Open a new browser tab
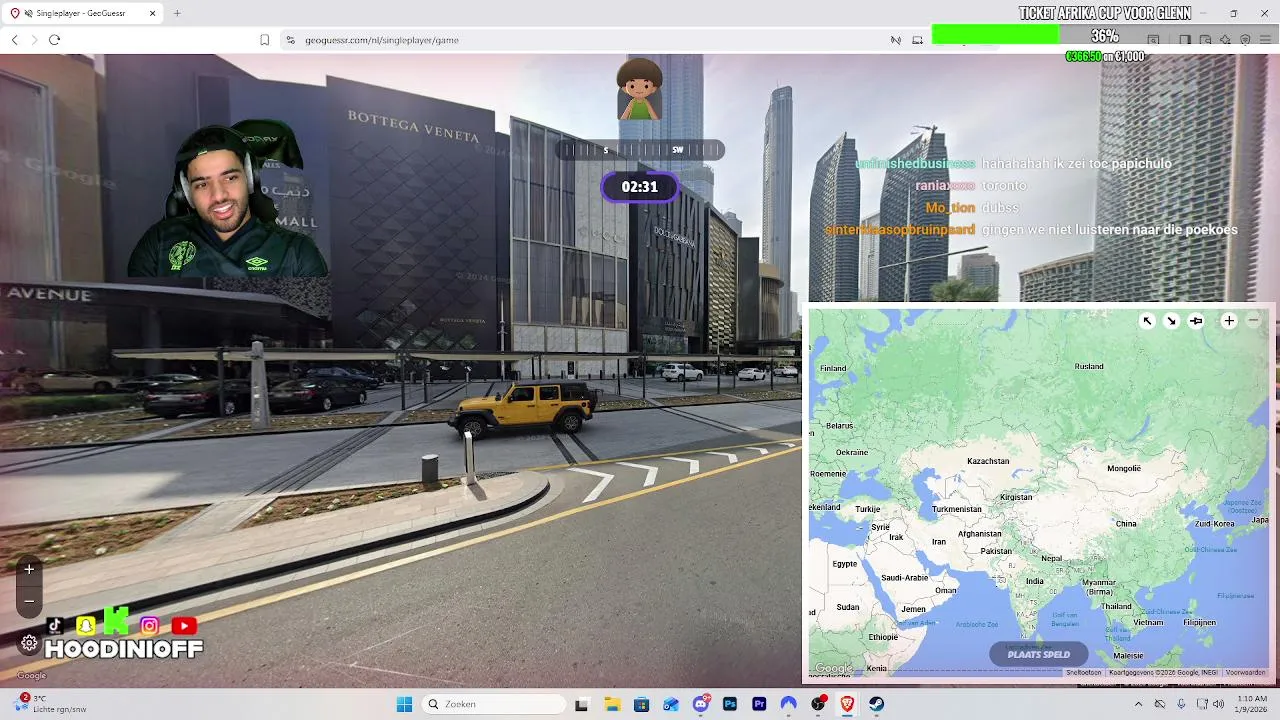Image resolution: width=1280 pixels, height=720 pixels. coord(177,13)
